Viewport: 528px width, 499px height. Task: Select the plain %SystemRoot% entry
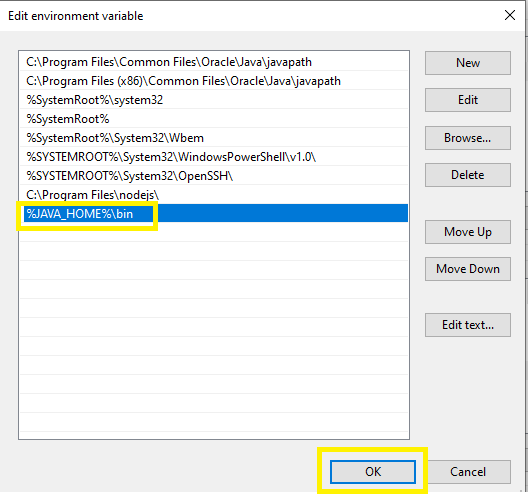(x=214, y=119)
